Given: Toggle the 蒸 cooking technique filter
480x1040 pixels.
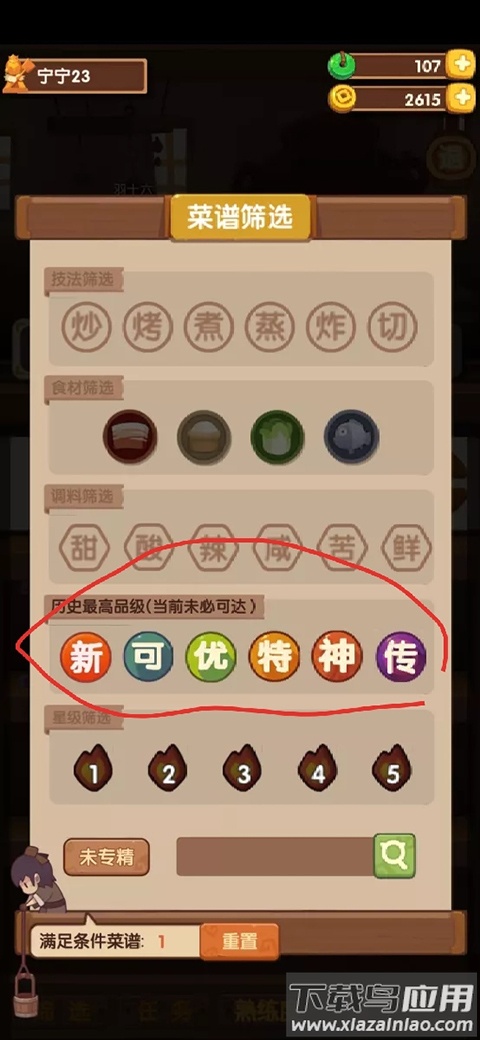Looking at the screenshot, I should pos(270,326).
